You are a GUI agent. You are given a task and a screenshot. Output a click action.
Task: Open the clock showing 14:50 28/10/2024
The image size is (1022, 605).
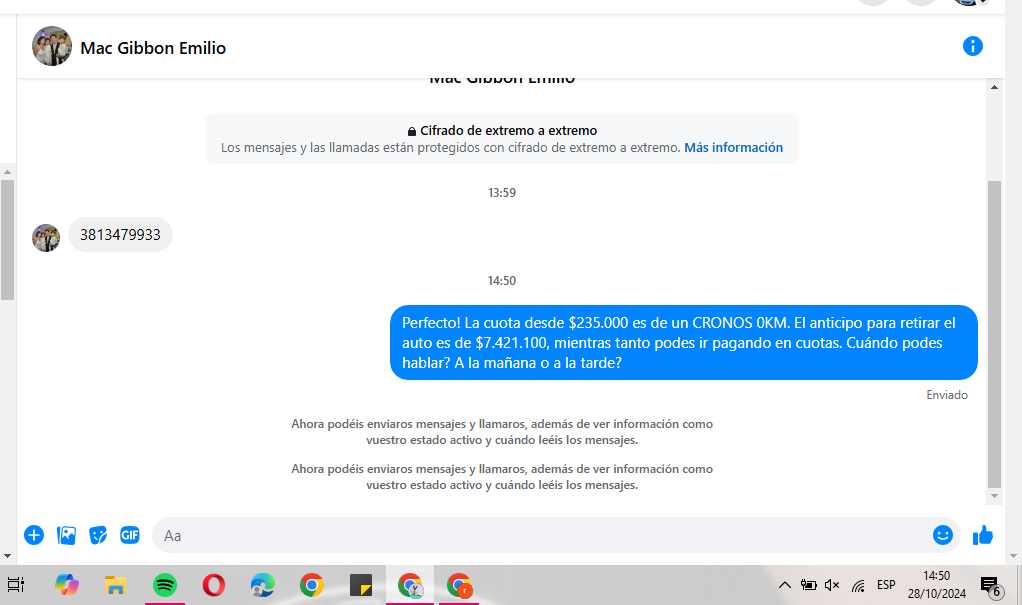click(x=937, y=585)
